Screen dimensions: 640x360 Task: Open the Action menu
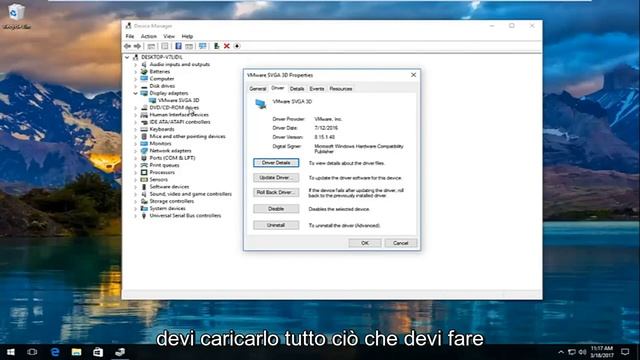pyautogui.click(x=149, y=36)
